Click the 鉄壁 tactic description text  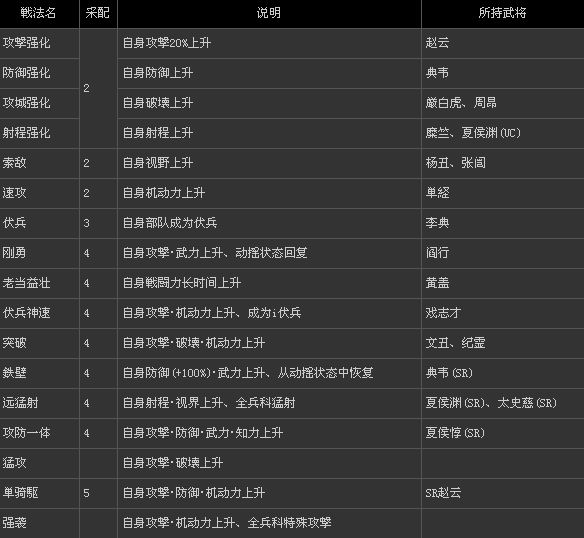click(248, 373)
